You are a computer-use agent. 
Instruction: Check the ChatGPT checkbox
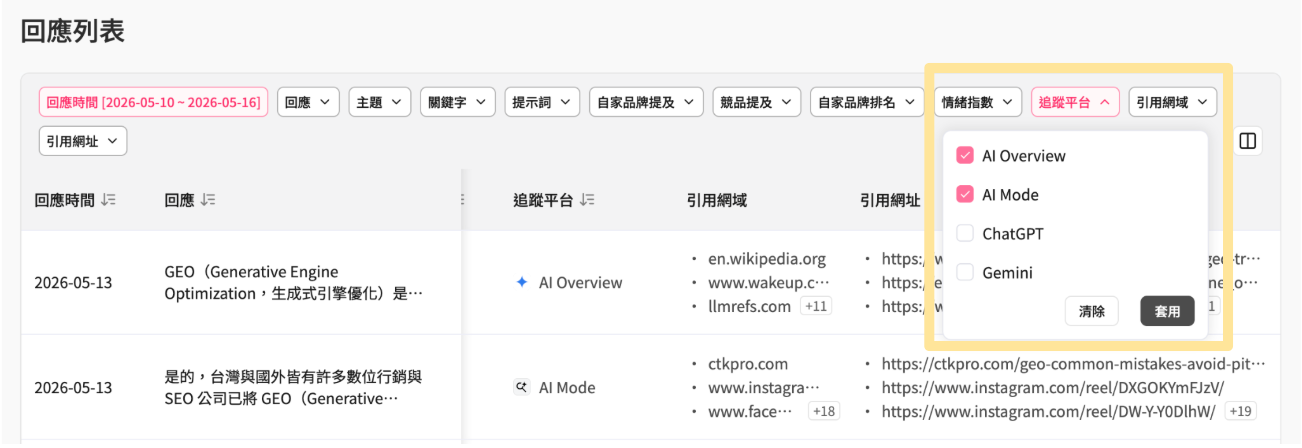pyautogui.click(x=965, y=233)
